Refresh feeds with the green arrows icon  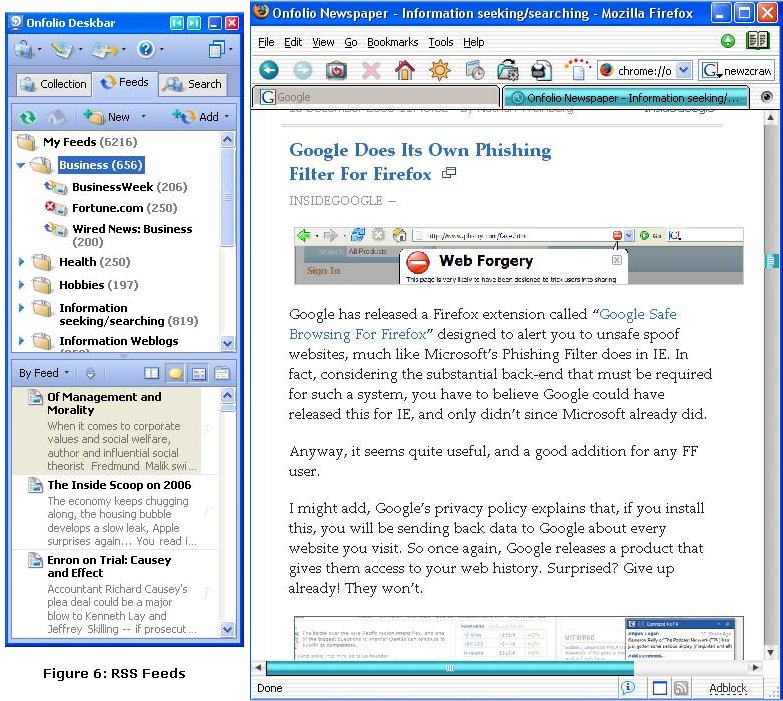[x=28, y=117]
